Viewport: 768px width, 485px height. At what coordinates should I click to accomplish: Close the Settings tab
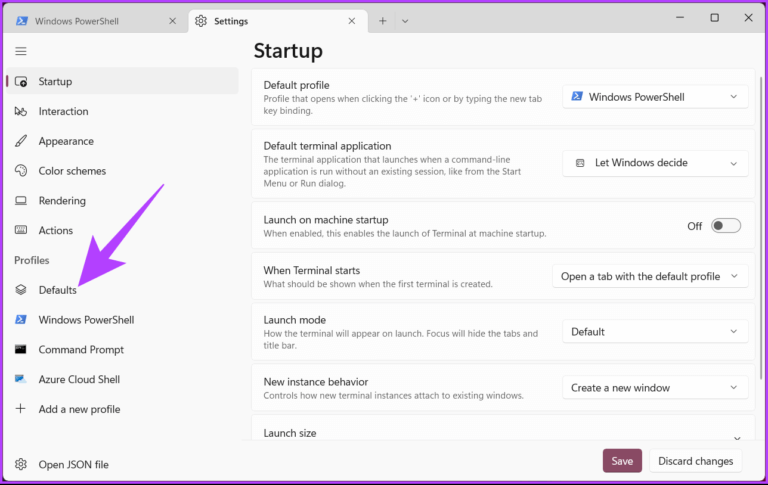(x=352, y=21)
